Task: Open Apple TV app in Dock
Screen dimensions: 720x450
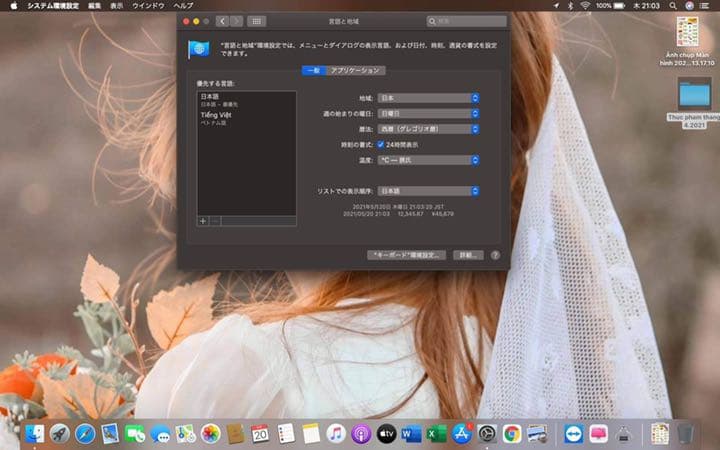Action: [x=386, y=433]
